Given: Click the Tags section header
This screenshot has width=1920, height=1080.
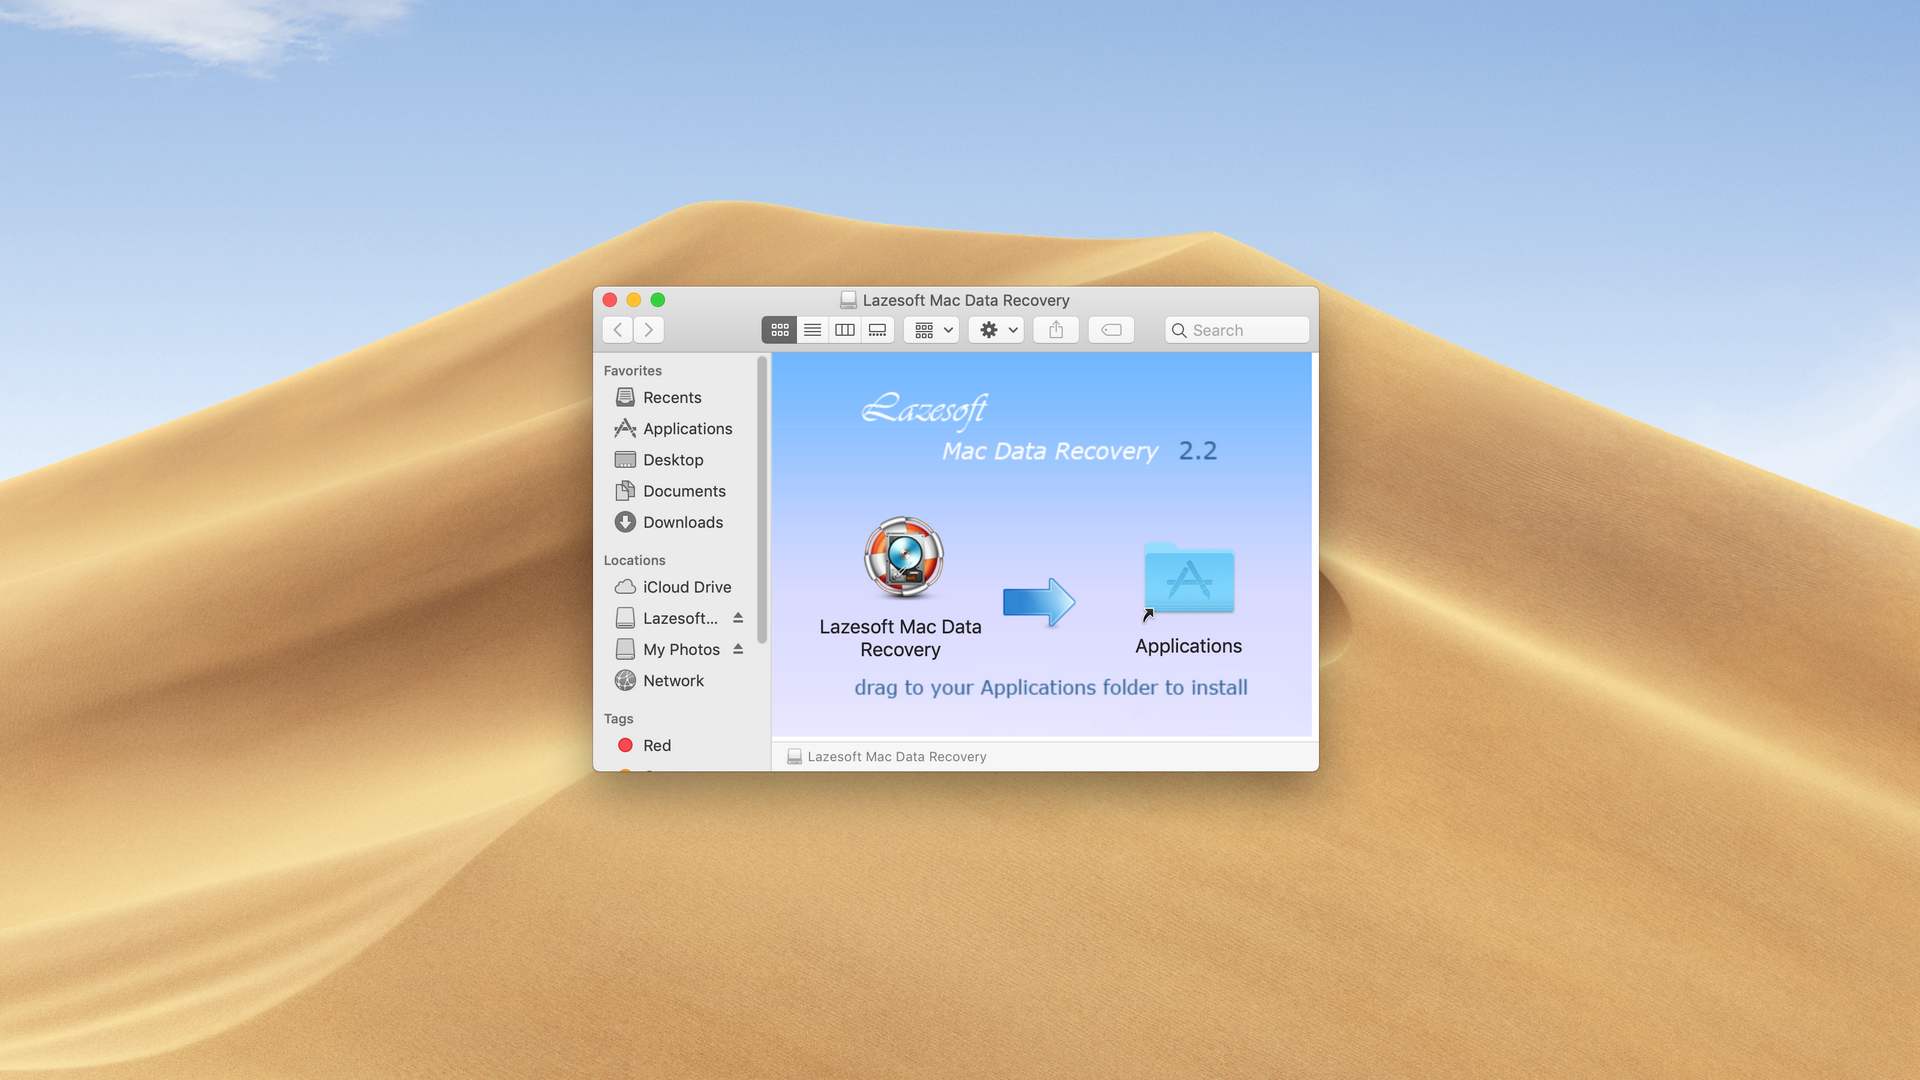Looking at the screenshot, I should tap(618, 719).
